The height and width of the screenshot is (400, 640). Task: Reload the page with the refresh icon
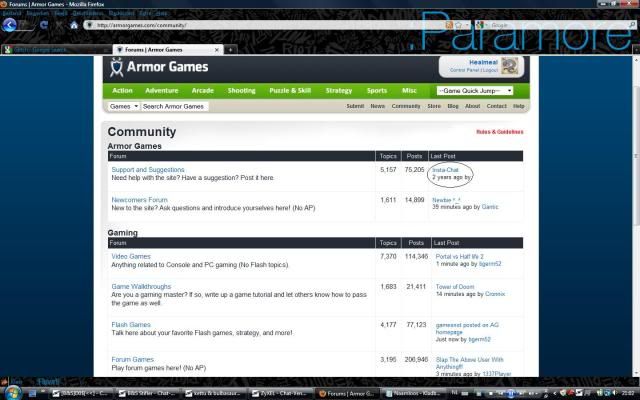click(x=44, y=25)
